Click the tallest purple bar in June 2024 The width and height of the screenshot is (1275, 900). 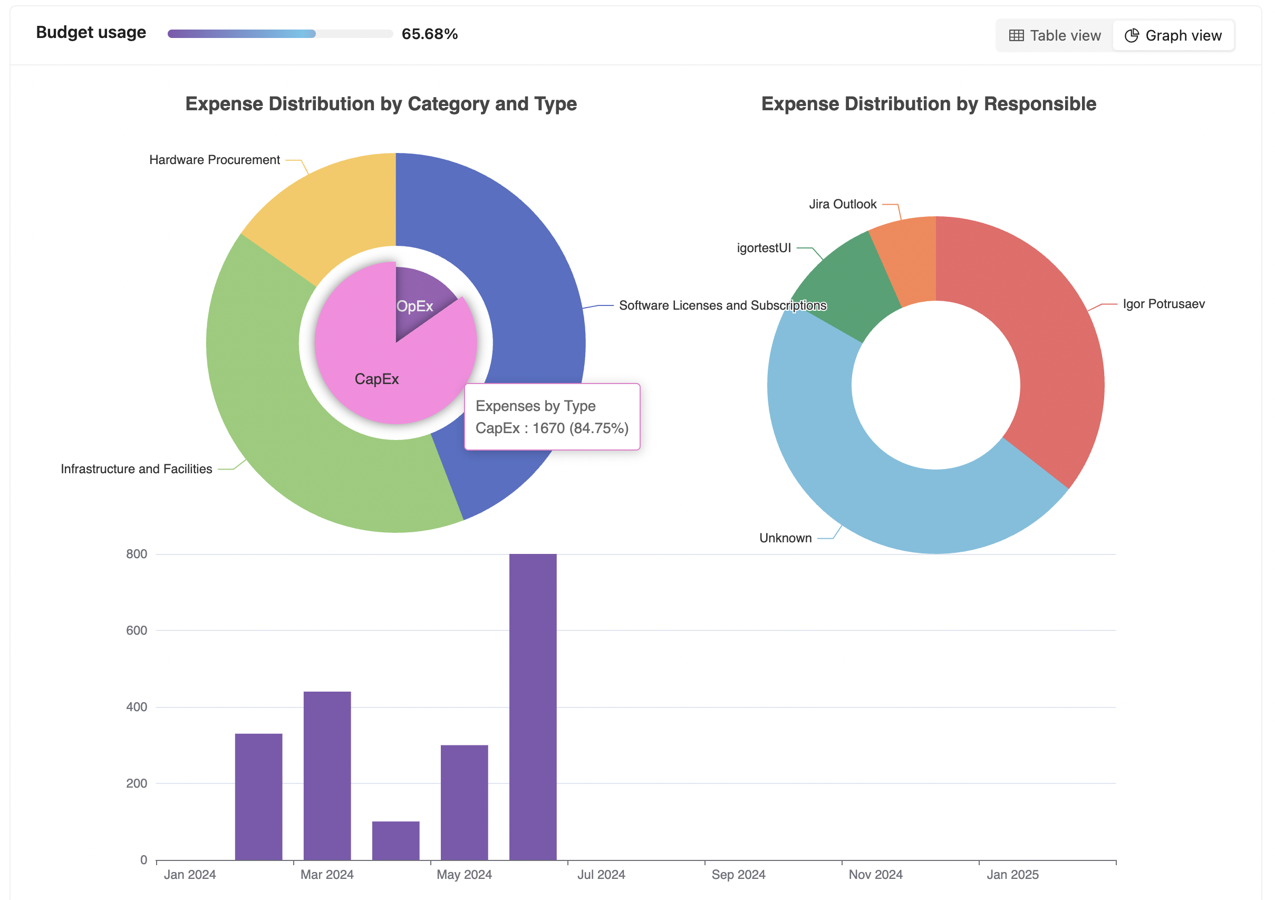(533, 706)
